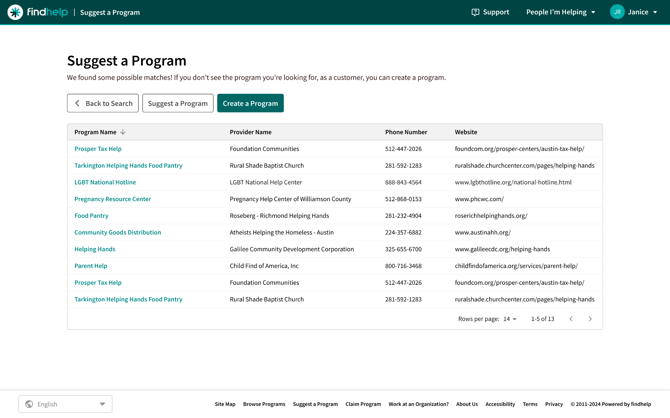Click the Create a Program button
This screenshot has height=418, width=670.
point(250,103)
